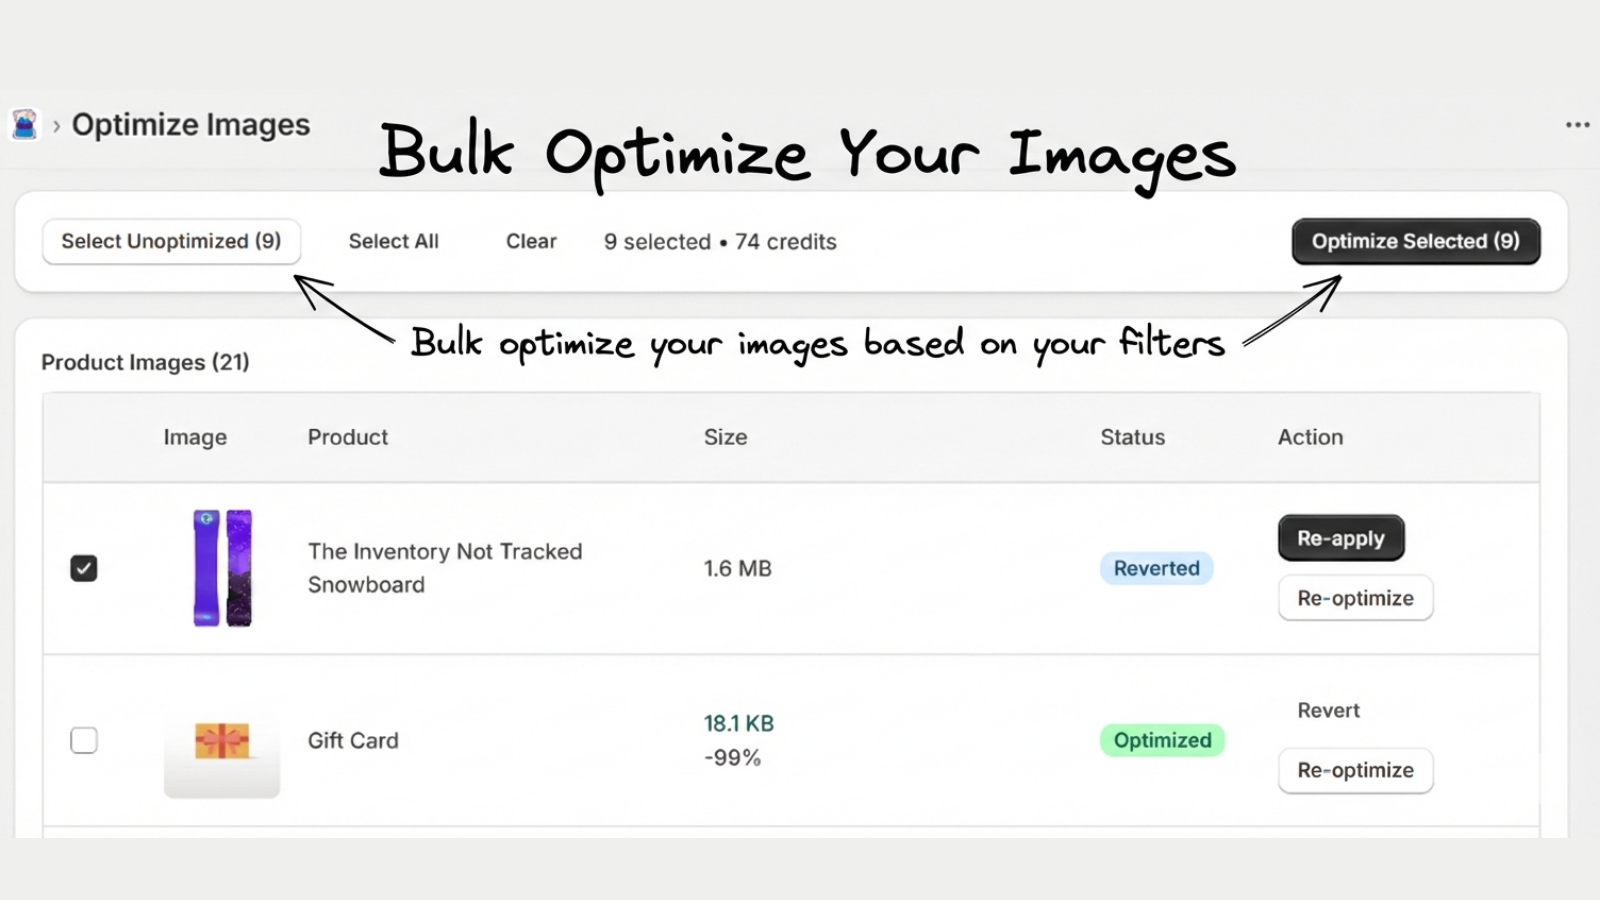The image size is (1600, 900).
Task: Click Optimize Selected (9)
Action: click(x=1415, y=241)
